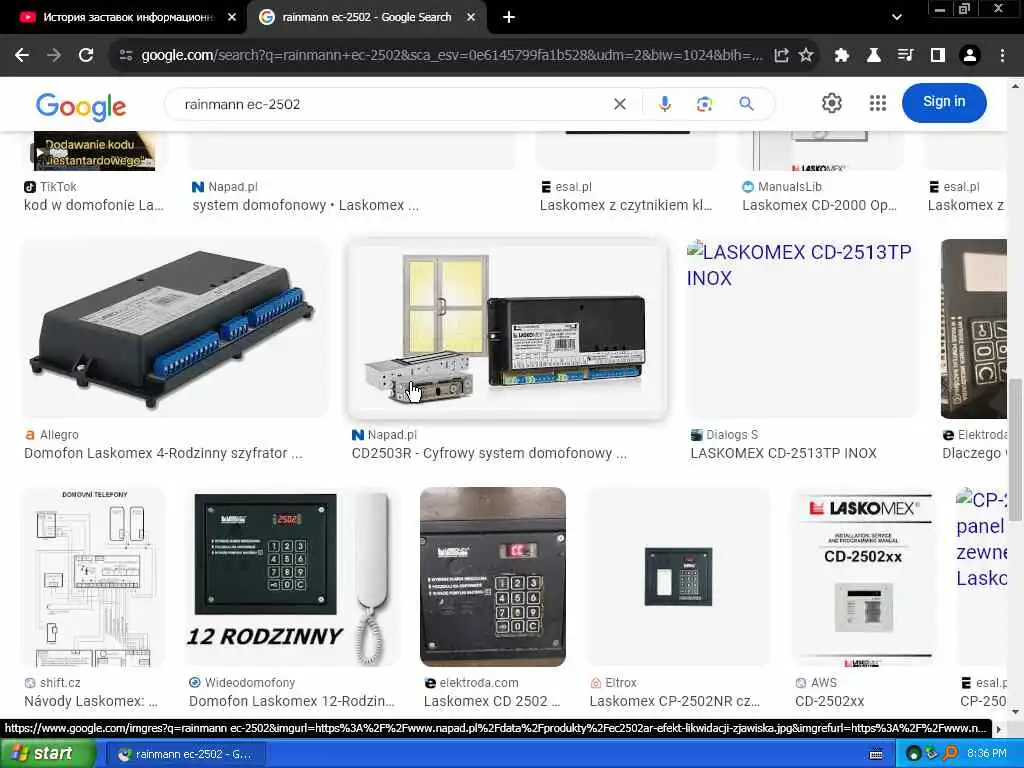The width and height of the screenshot is (1024, 768).
Task: Open 'Domofon Laskomex 4-Rodzinny szyfrator' link
Action: (x=163, y=453)
